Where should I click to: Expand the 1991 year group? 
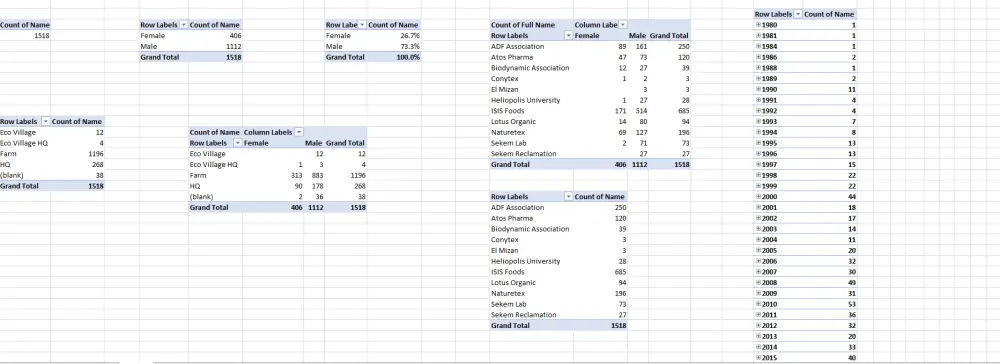click(x=759, y=100)
